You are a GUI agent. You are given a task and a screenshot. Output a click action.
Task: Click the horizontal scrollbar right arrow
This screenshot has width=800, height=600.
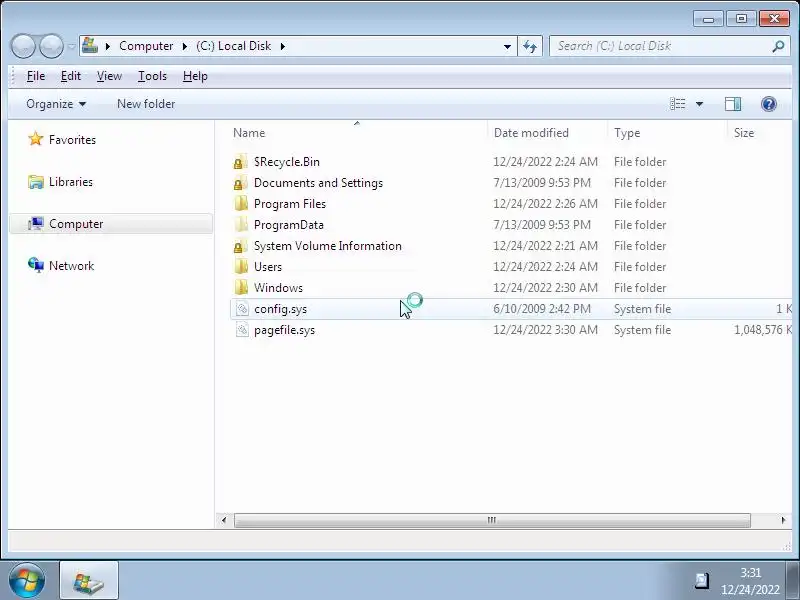784,520
